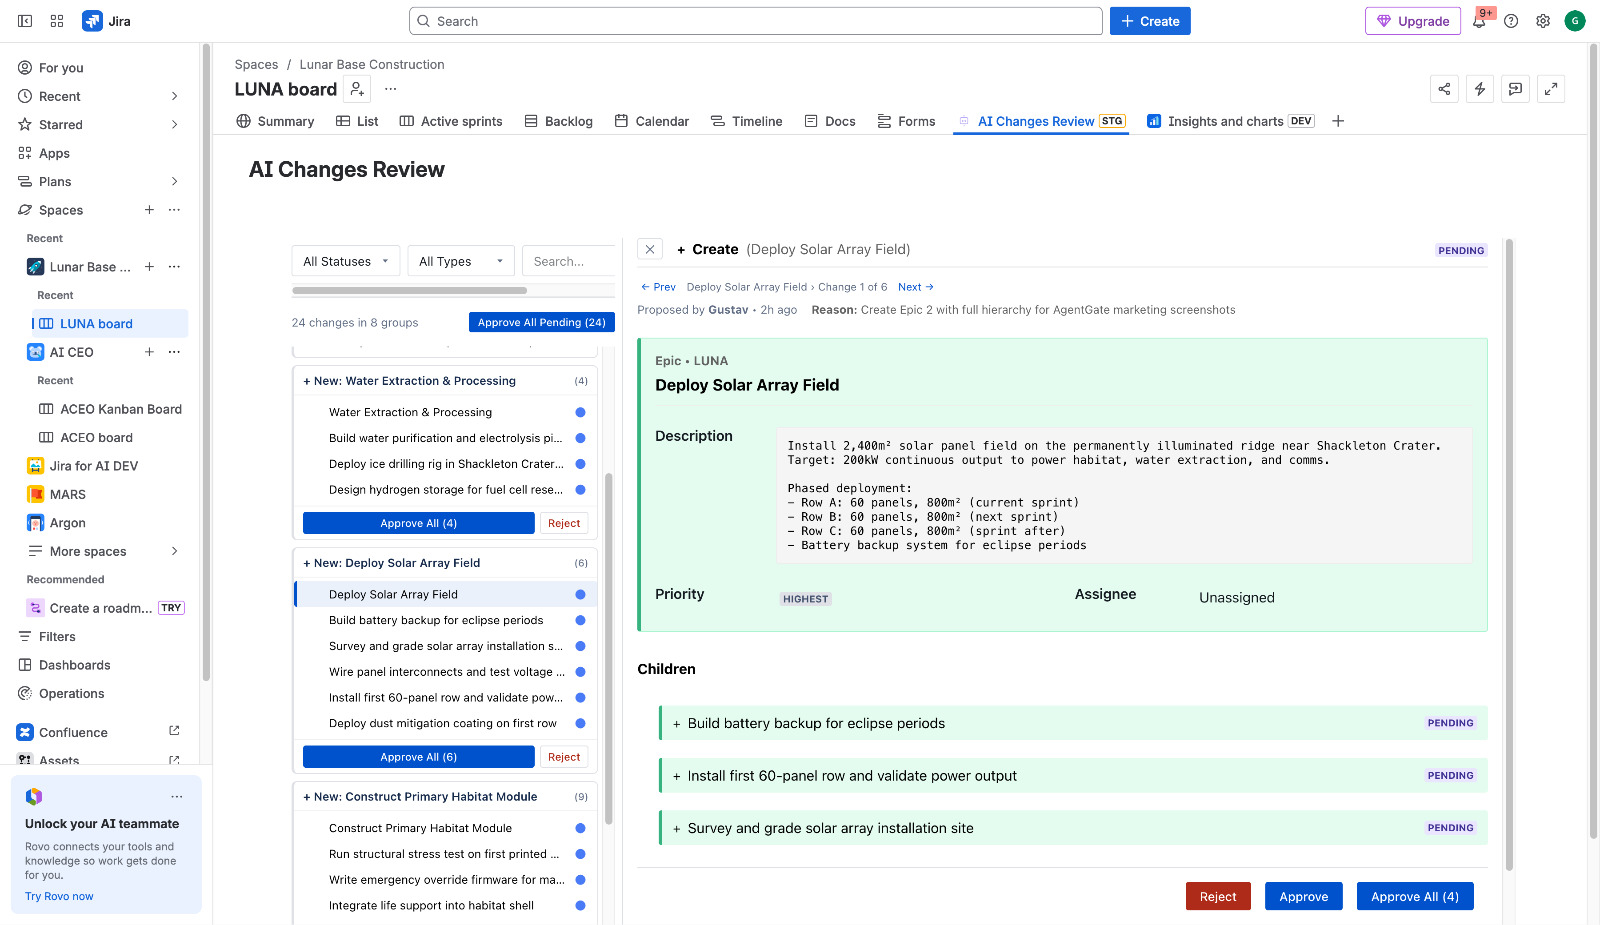Click the share icon for LUNA board
Viewport: 1600px width, 925px height.
[1444, 89]
